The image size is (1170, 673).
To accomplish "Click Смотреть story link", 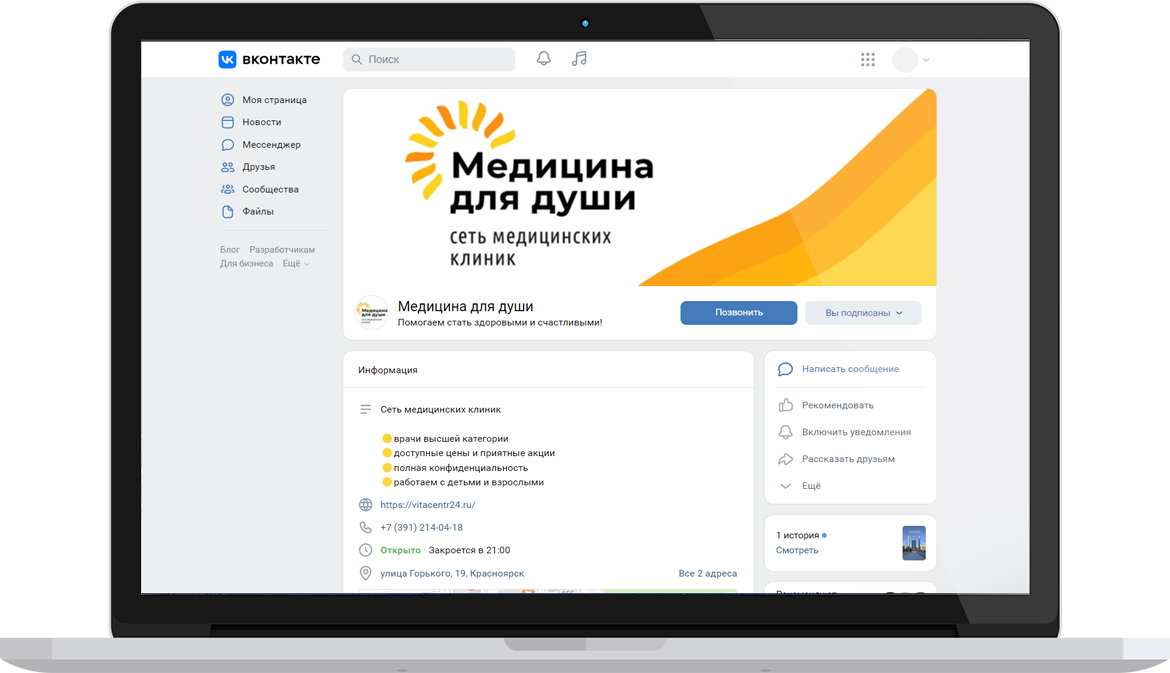I will coord(797,550).
